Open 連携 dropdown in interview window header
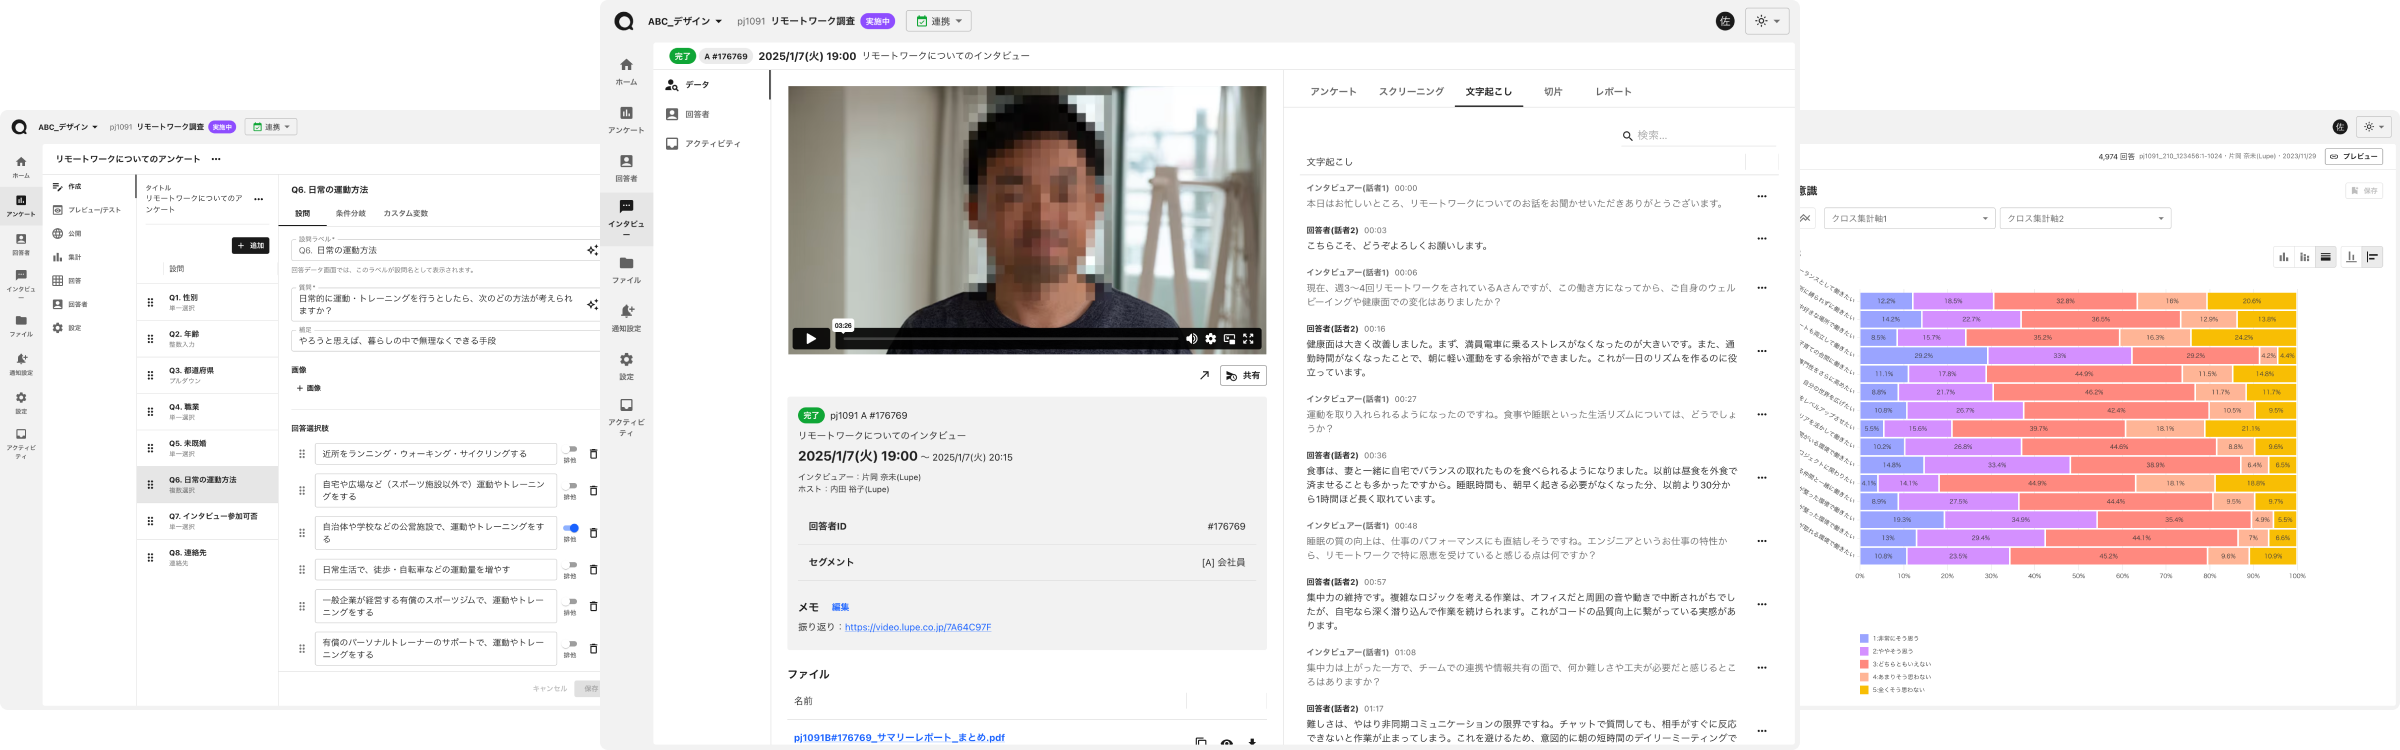 pyautogui.click(x=939, y=21)
